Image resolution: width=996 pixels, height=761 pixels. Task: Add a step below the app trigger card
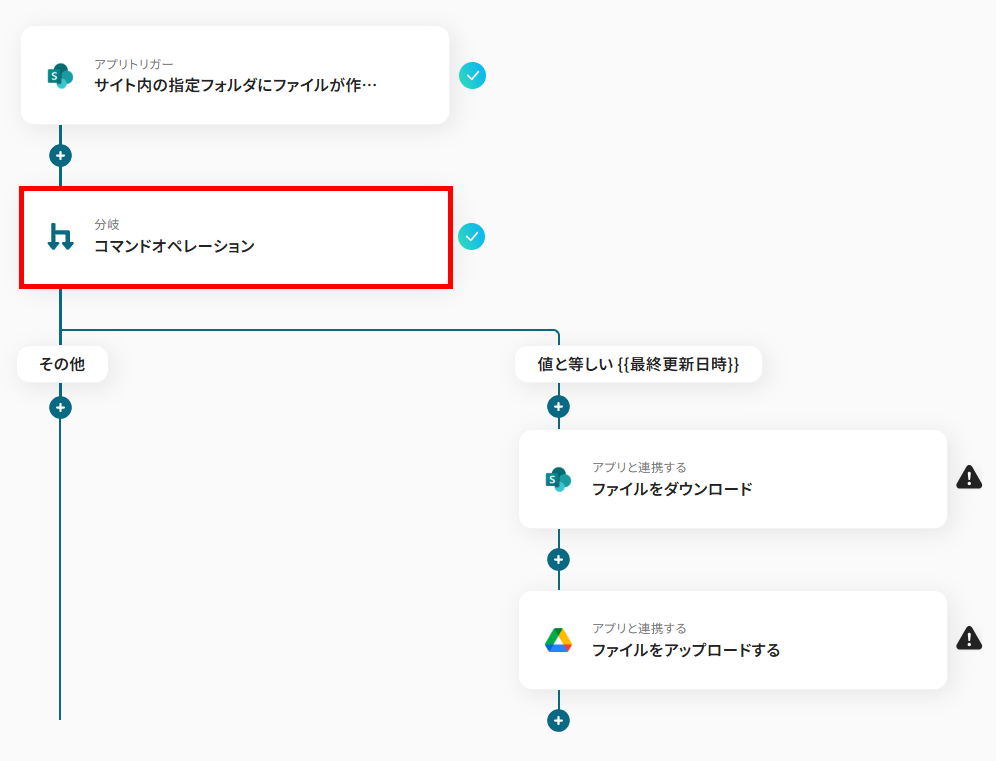coord(60,156)
